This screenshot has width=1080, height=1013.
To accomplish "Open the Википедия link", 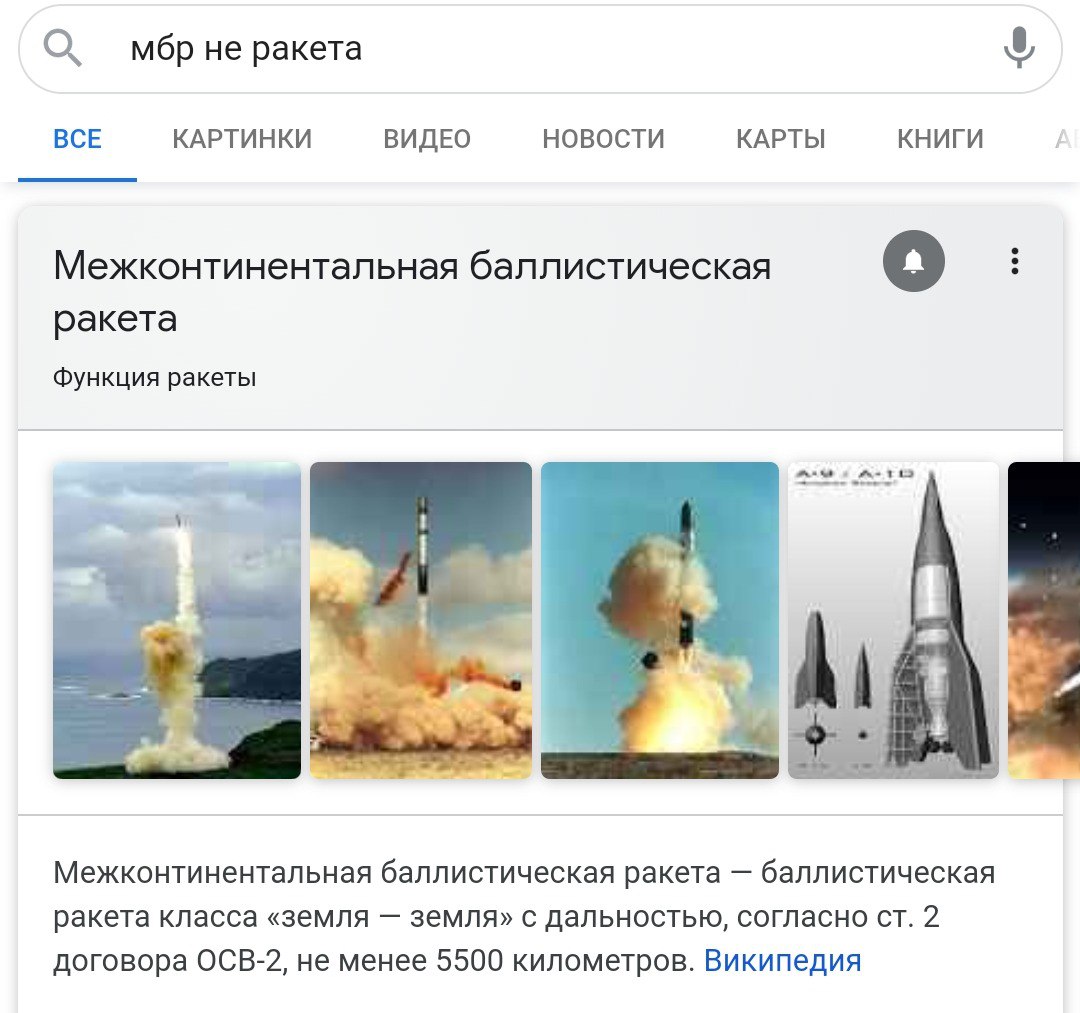I will click(782, 960).
